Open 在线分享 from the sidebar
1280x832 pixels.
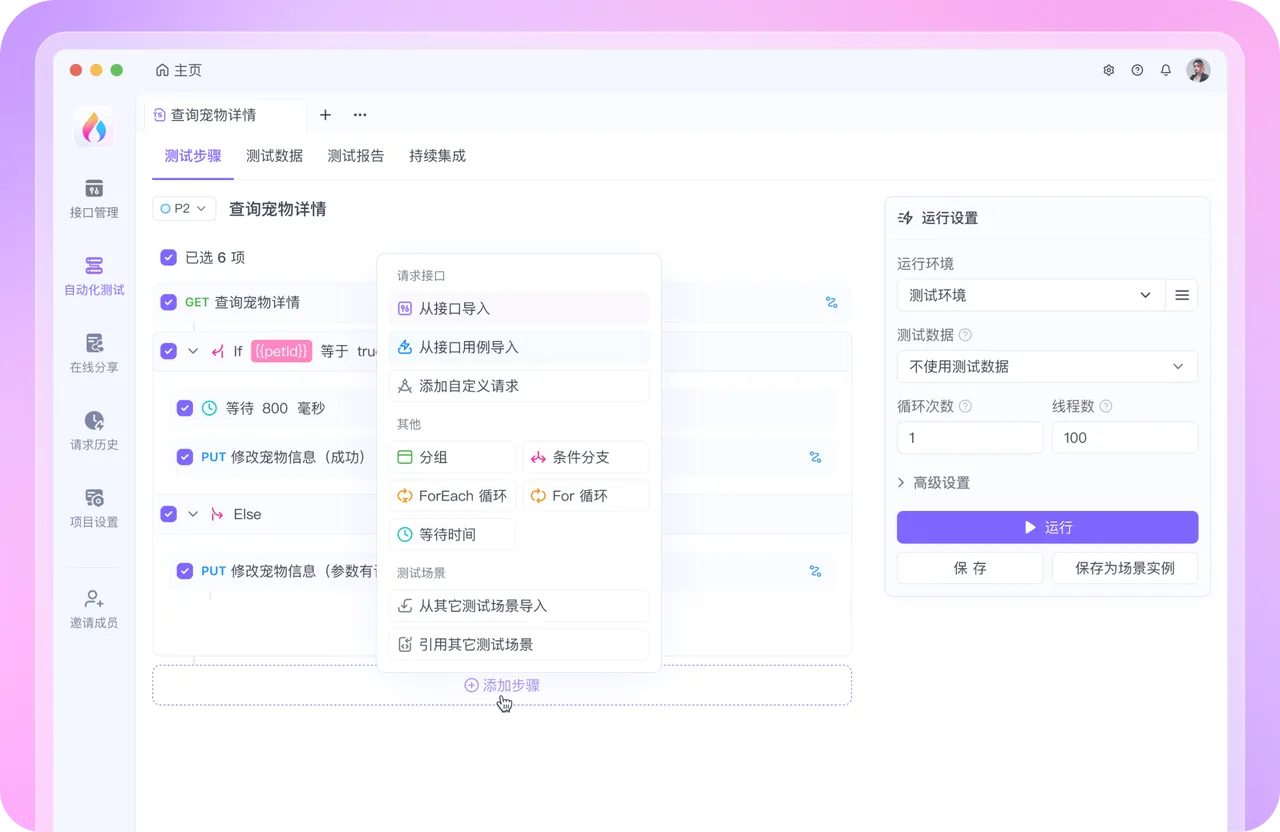coord(93,352)
